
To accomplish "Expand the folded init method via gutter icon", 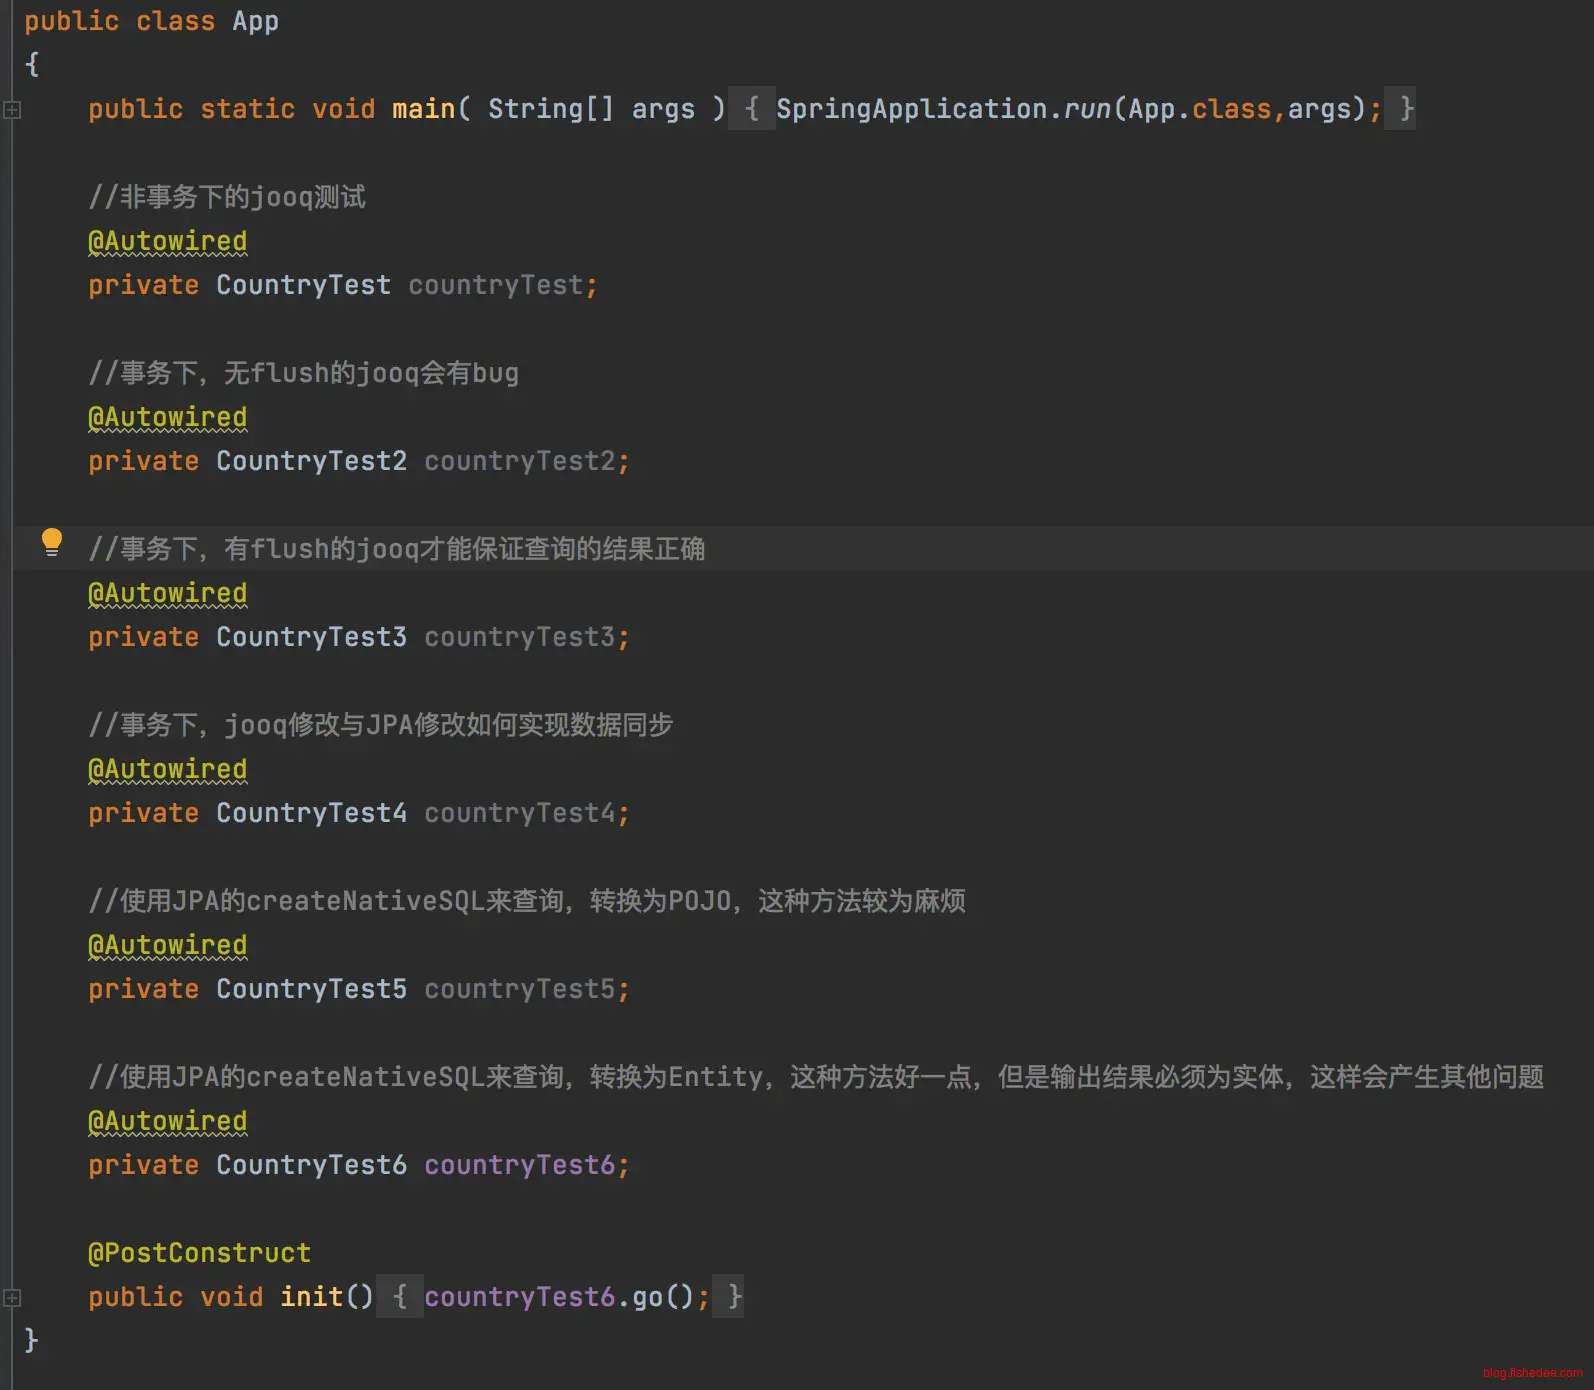I will pos(12,1298).
